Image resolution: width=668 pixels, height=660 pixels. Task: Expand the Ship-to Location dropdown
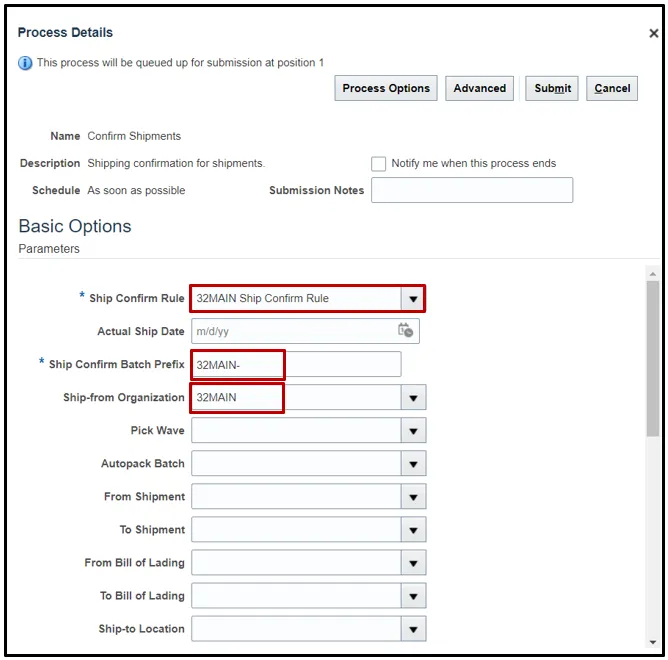(x=413, y=629)
